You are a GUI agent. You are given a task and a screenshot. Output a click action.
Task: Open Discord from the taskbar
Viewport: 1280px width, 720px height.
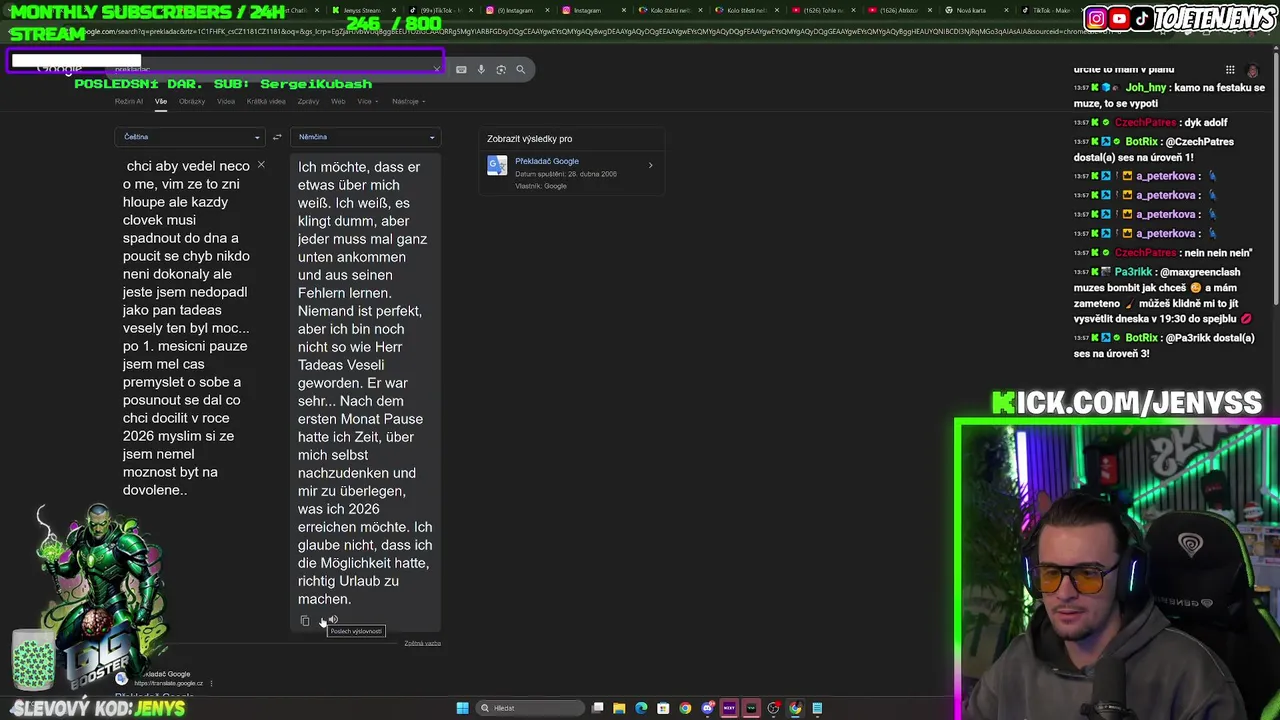(x=707, y=708)
